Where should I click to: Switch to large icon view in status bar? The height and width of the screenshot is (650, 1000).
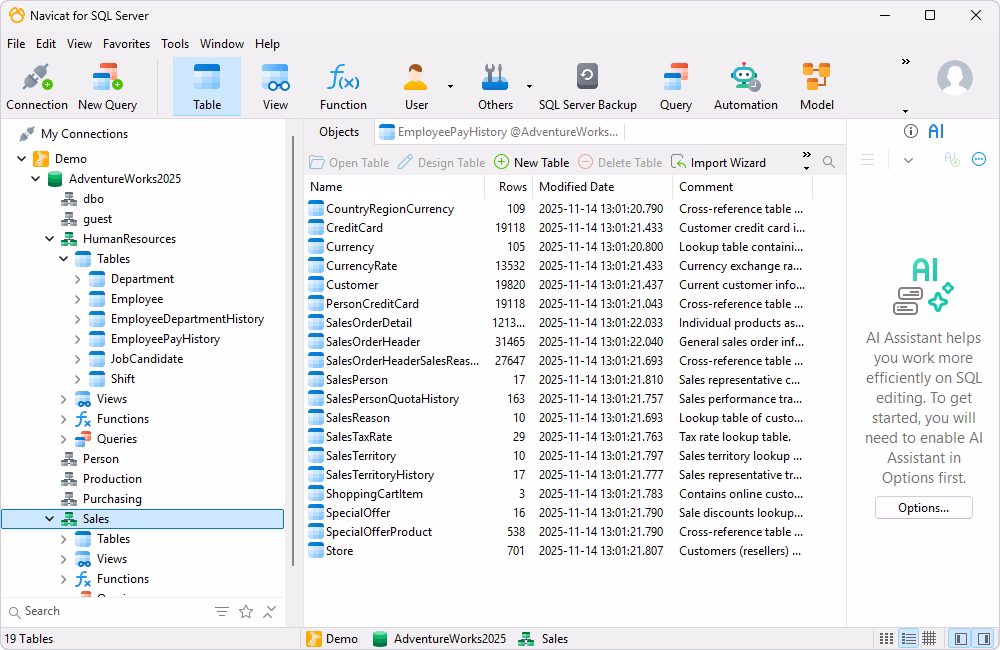(x=886, y=639)
